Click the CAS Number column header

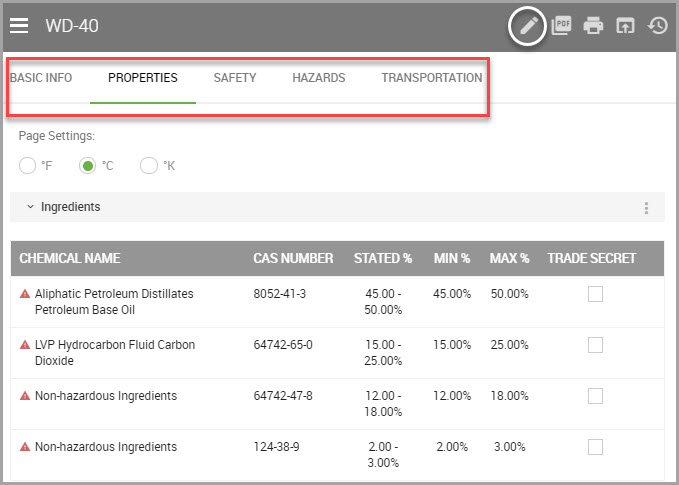point(293,259)
